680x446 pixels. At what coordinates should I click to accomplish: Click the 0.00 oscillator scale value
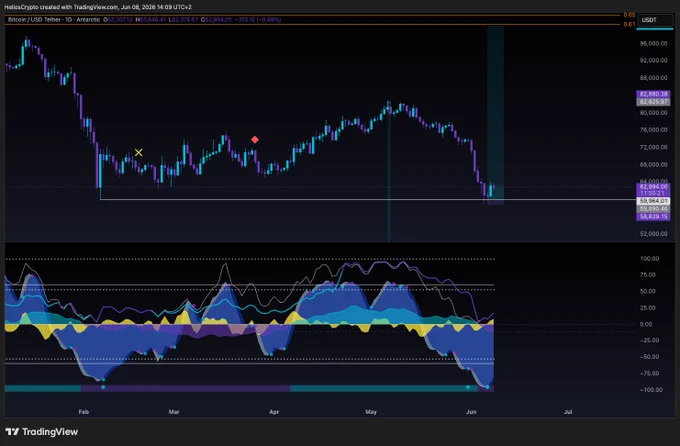[646, 324]
